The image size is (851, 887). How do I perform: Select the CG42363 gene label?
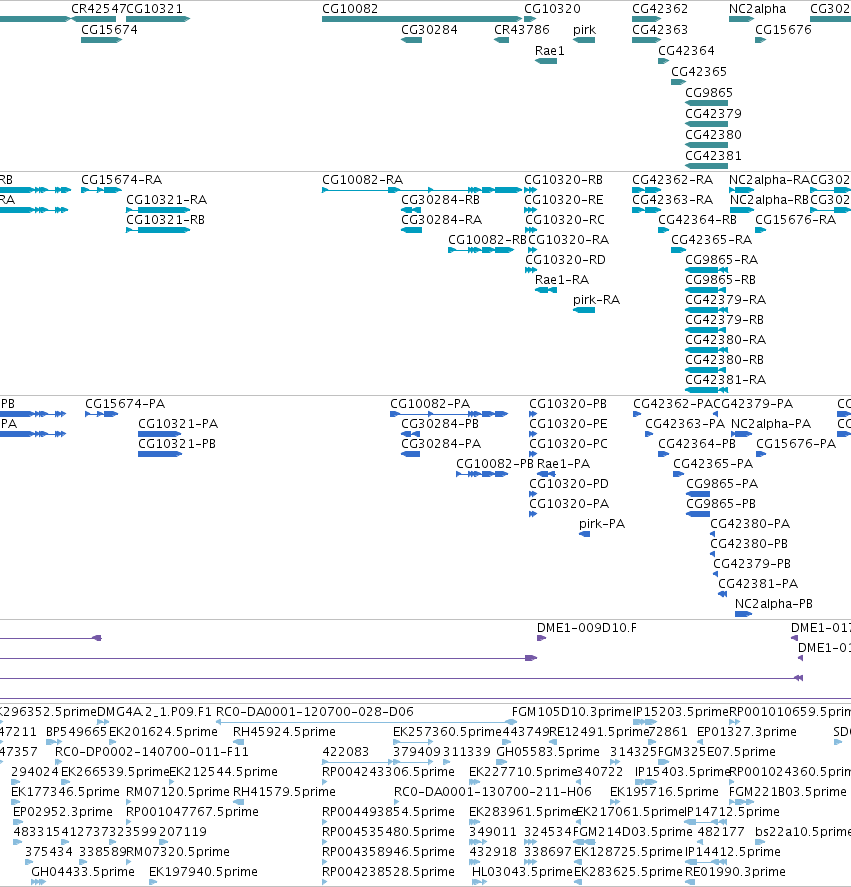(660, 29)
